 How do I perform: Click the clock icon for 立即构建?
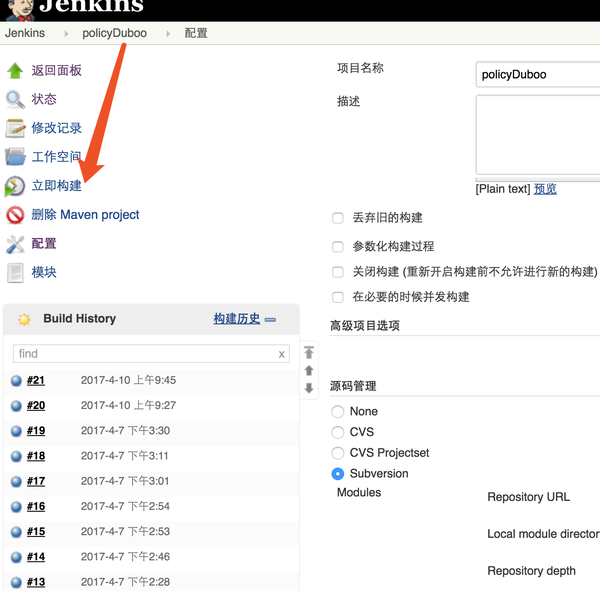pos(15,186)
